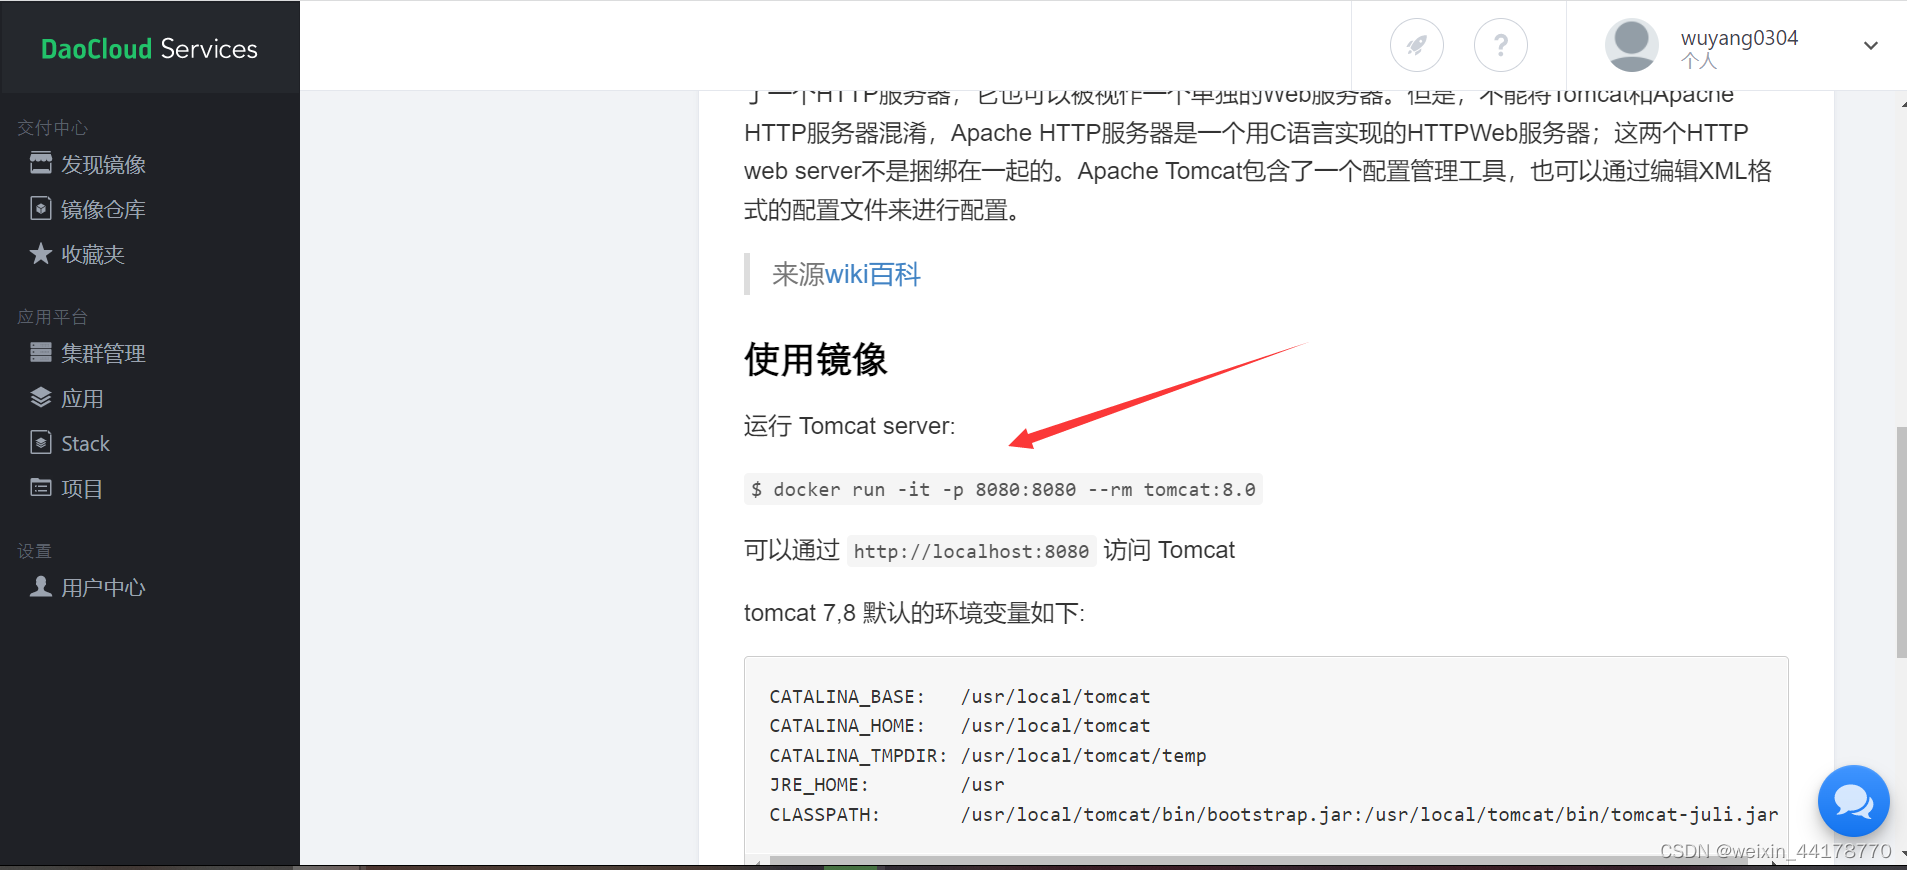The height and width of the screenshot is (870, 1907).
Task: Click the CATALINA_BASE line
Action: (x=960, y=696)
